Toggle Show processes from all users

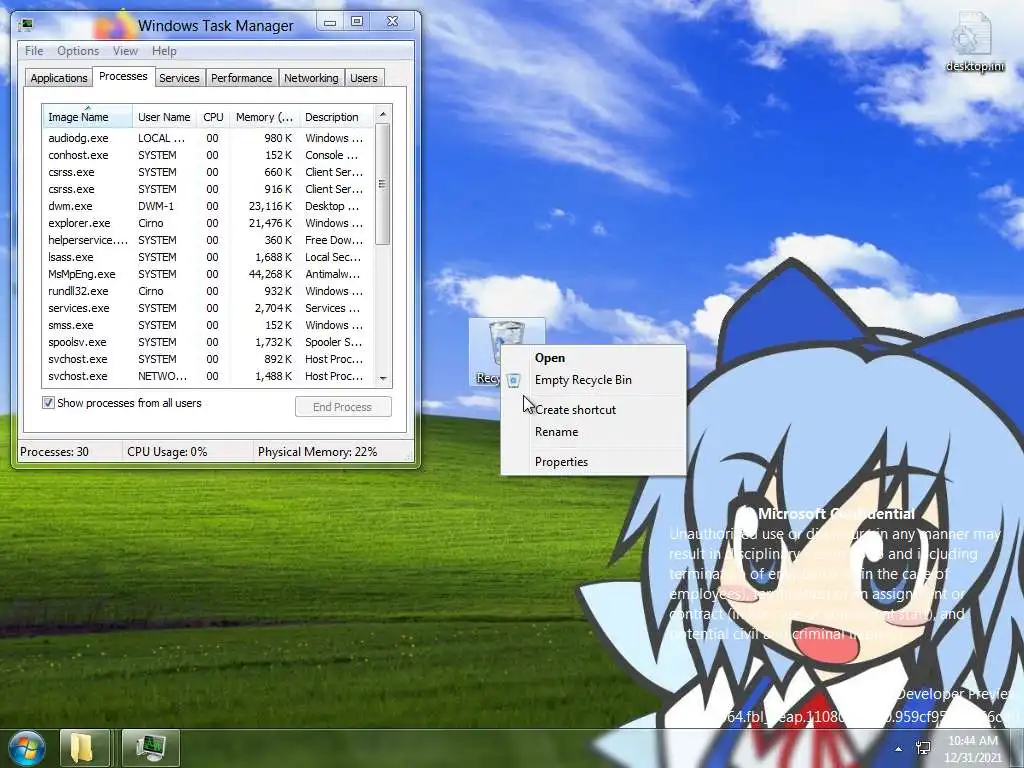48,403
